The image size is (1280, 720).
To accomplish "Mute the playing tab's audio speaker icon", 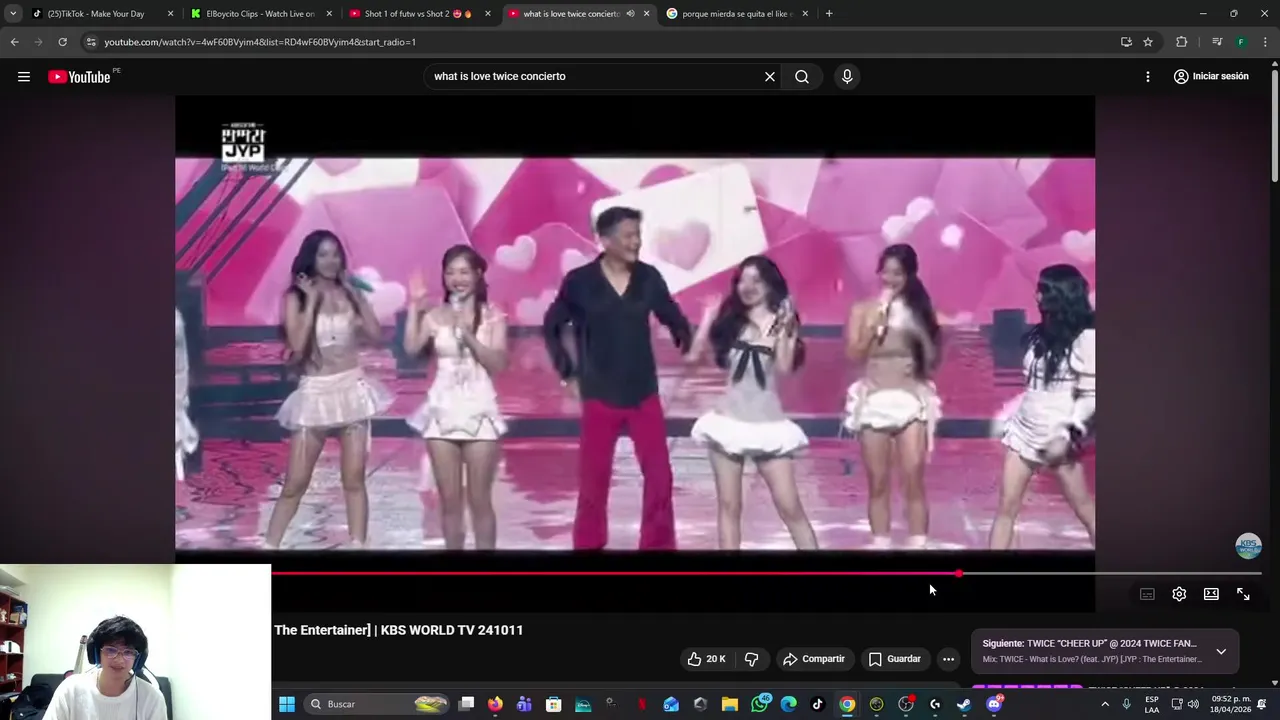I will (630, 14).
